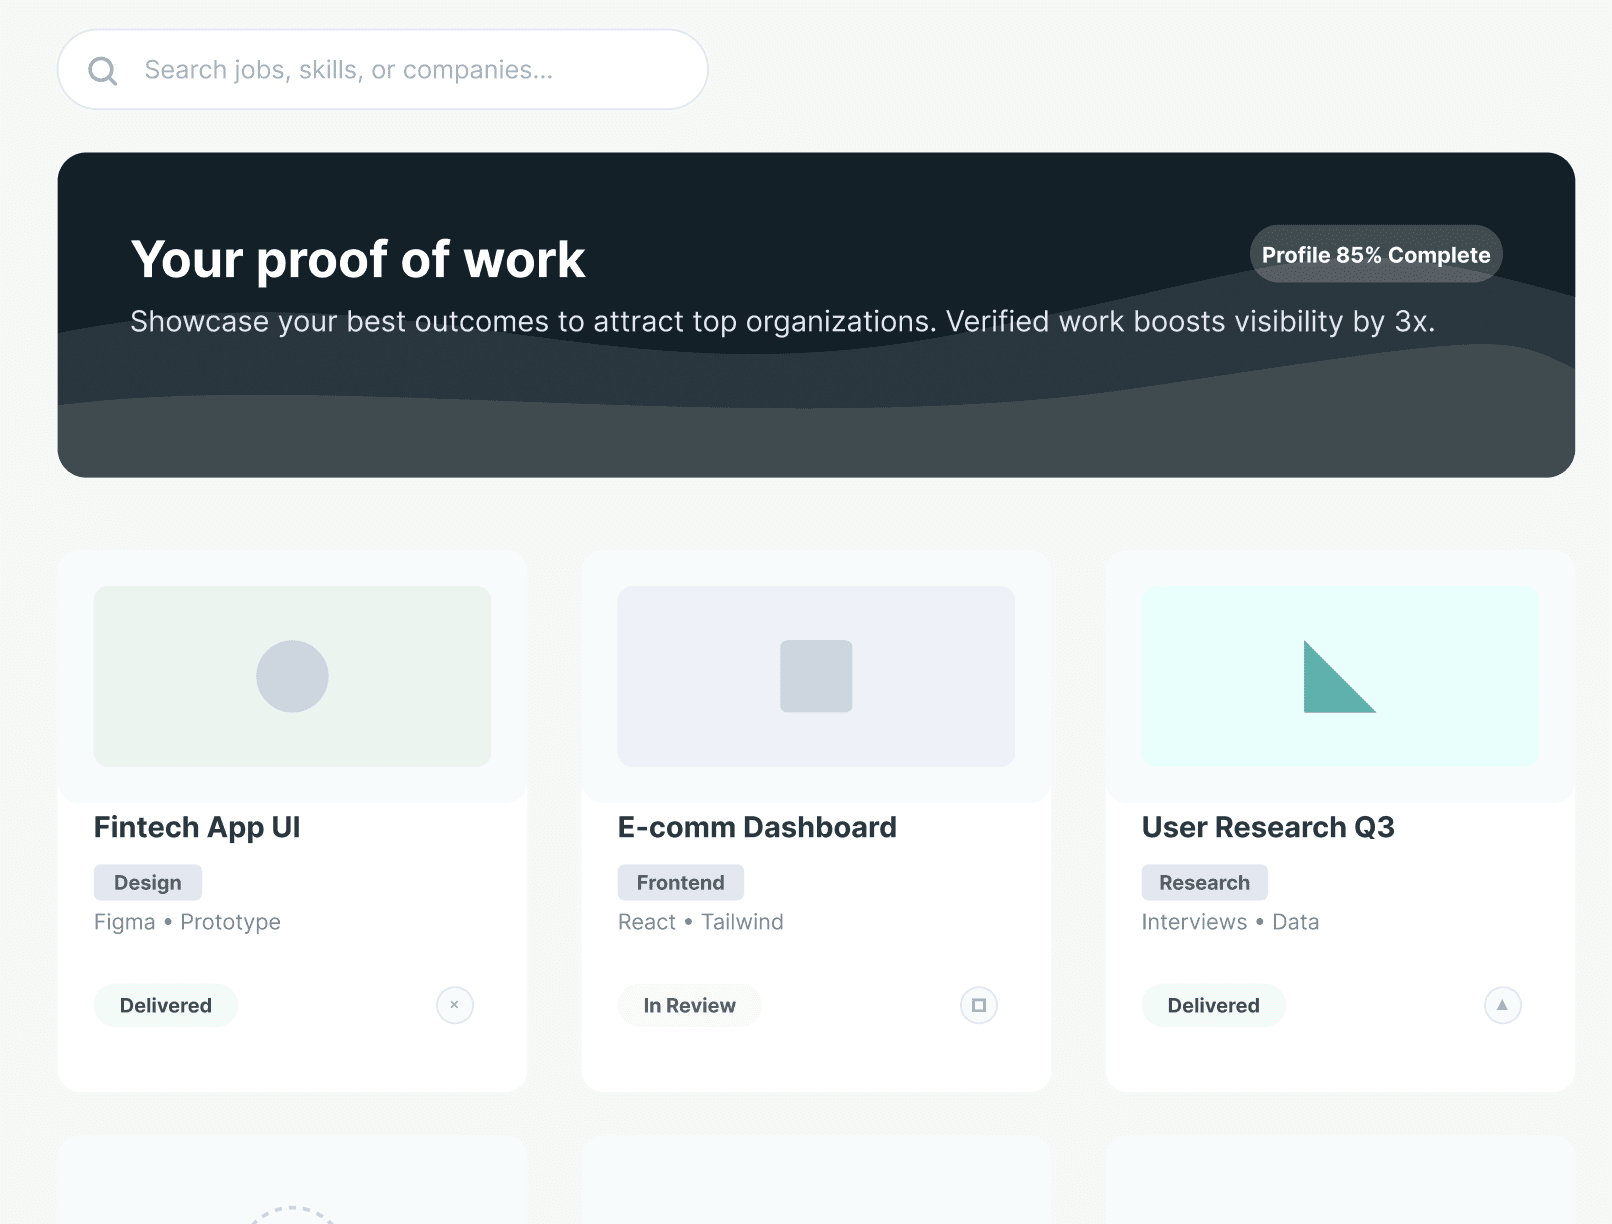Click the square shape in E-comm thumbnail

[816, 676]
